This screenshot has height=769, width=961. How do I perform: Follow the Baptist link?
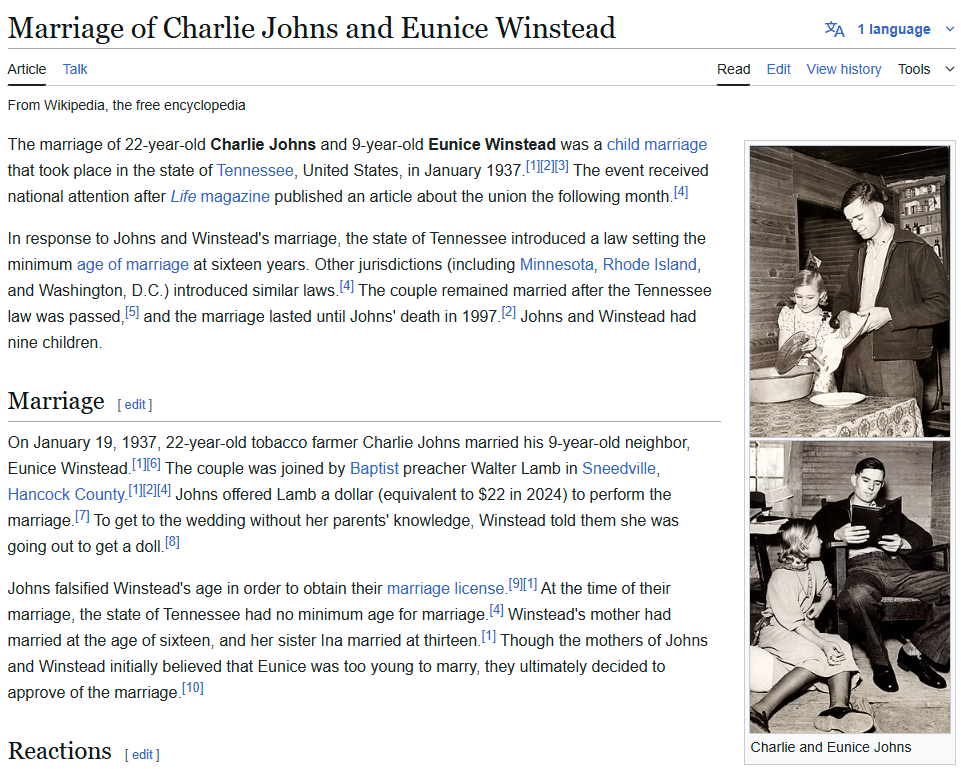374,469
